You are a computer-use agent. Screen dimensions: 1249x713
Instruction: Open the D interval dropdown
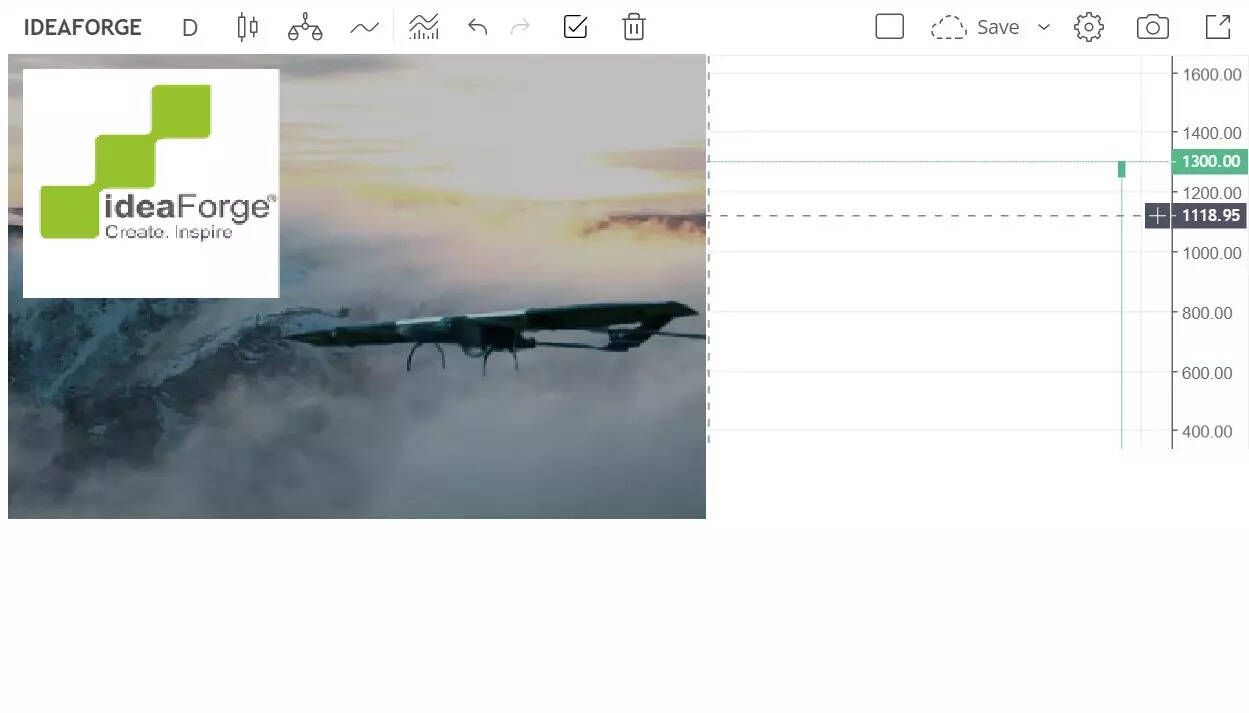point(189,27)
